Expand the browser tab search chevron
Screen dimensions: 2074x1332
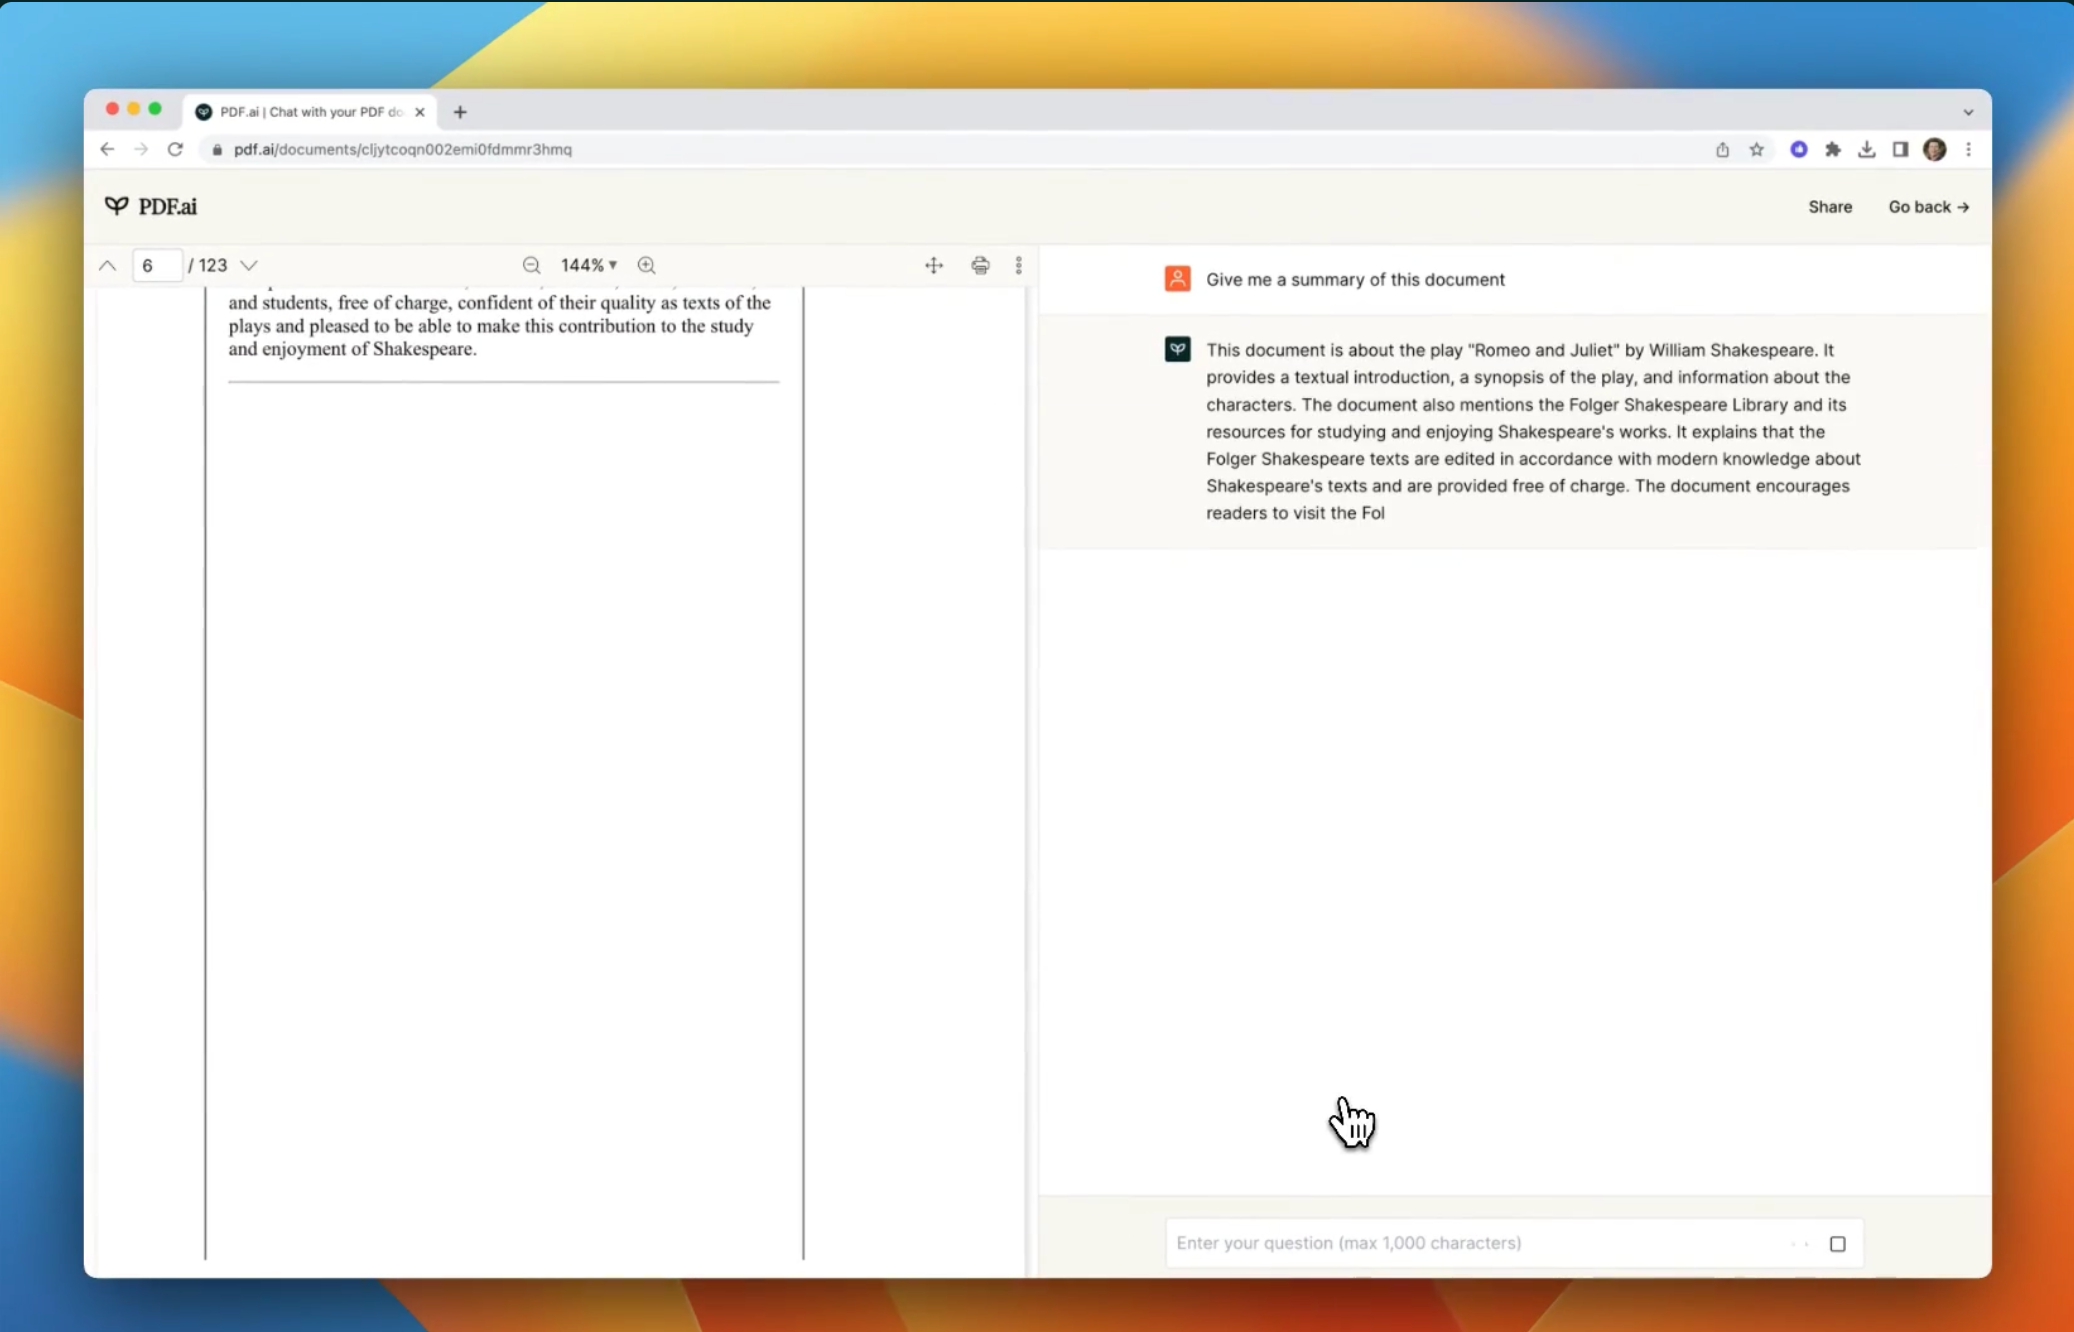tap(1967, 112)
